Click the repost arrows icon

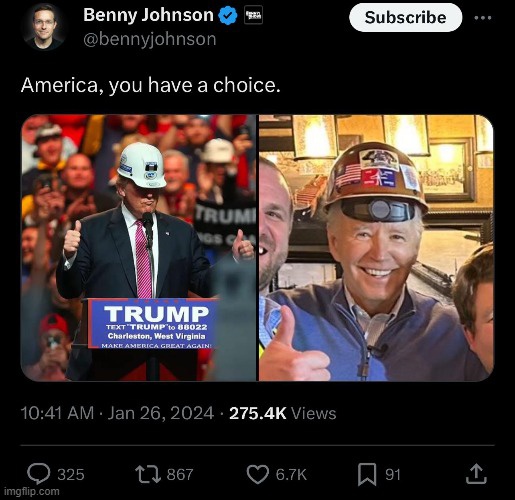click(x=148, y=474)
